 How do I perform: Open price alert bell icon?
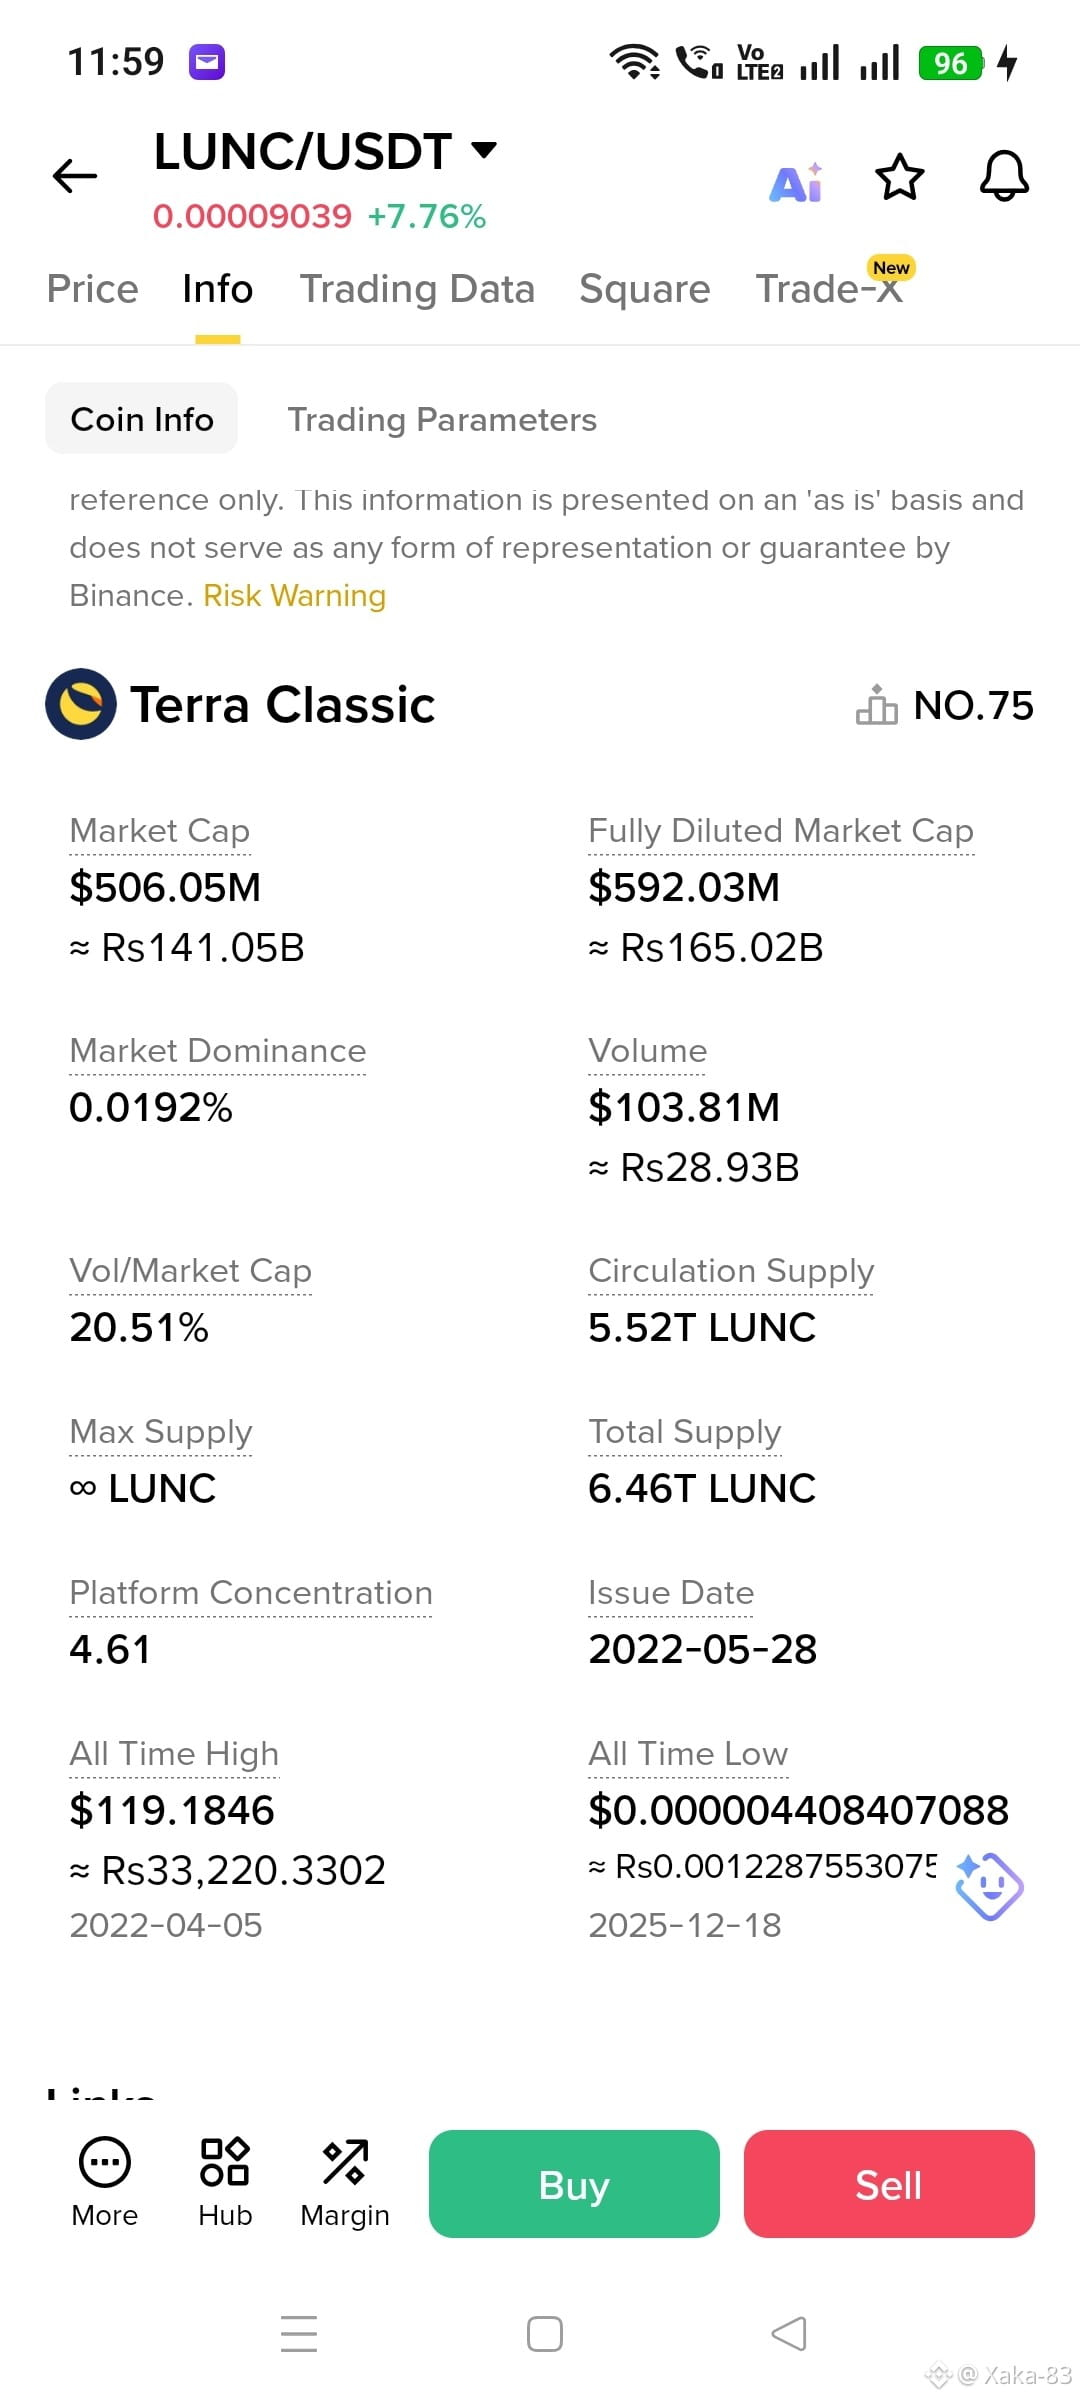(x=1004, y=177)
